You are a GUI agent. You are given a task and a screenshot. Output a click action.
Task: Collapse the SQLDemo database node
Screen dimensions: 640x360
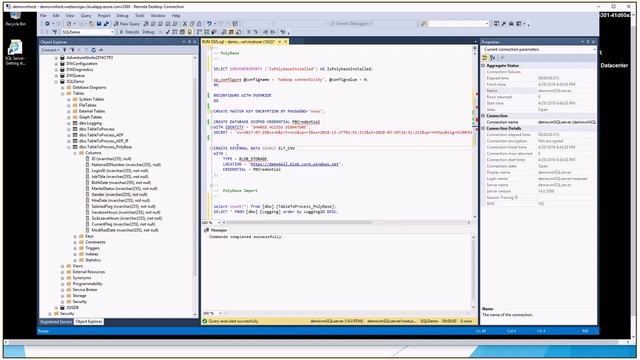tap(56, 82)
